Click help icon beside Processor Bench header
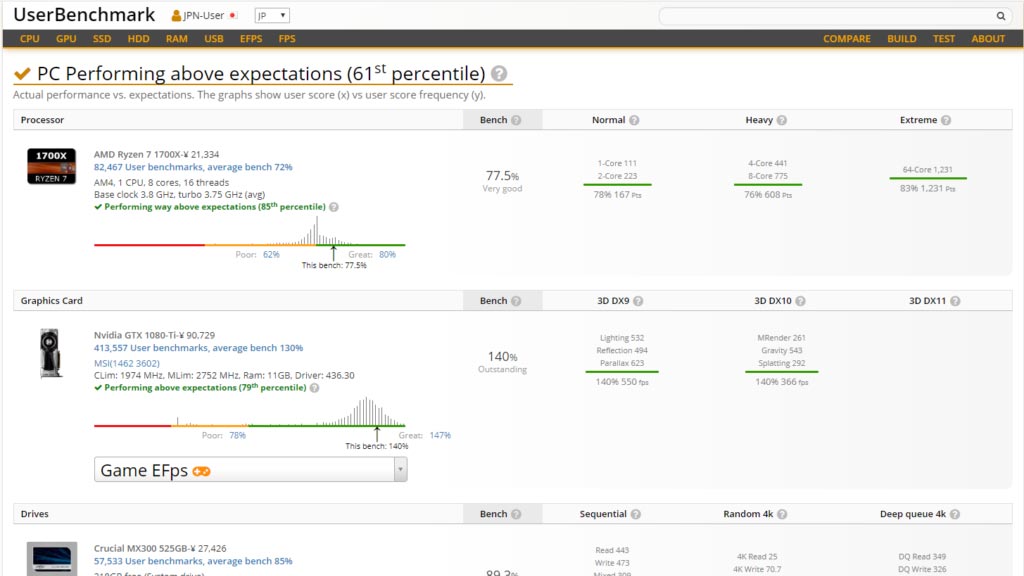Image resolution: width=1024 pixels, height=576 pixels. (x=516, y=120)
